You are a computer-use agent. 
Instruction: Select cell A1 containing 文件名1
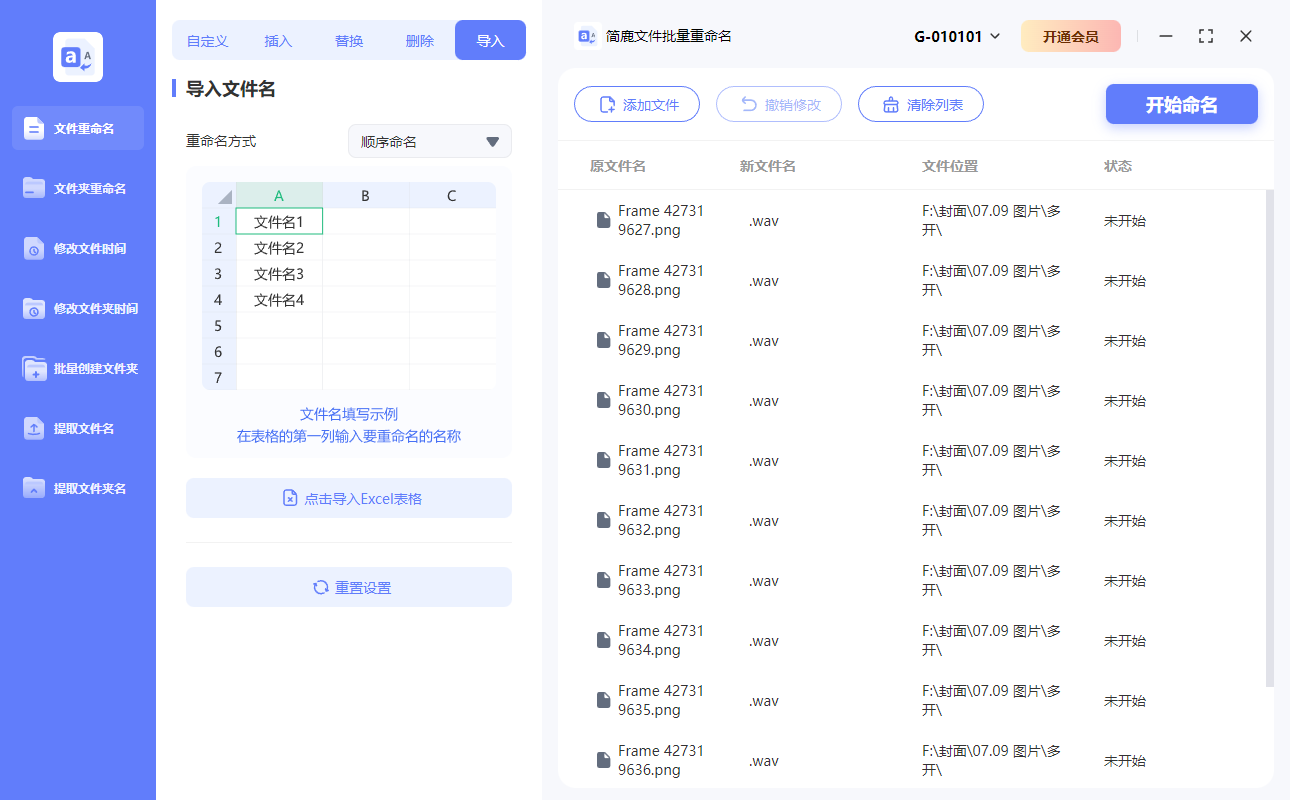pyautogui.click(x=279, y=220)
